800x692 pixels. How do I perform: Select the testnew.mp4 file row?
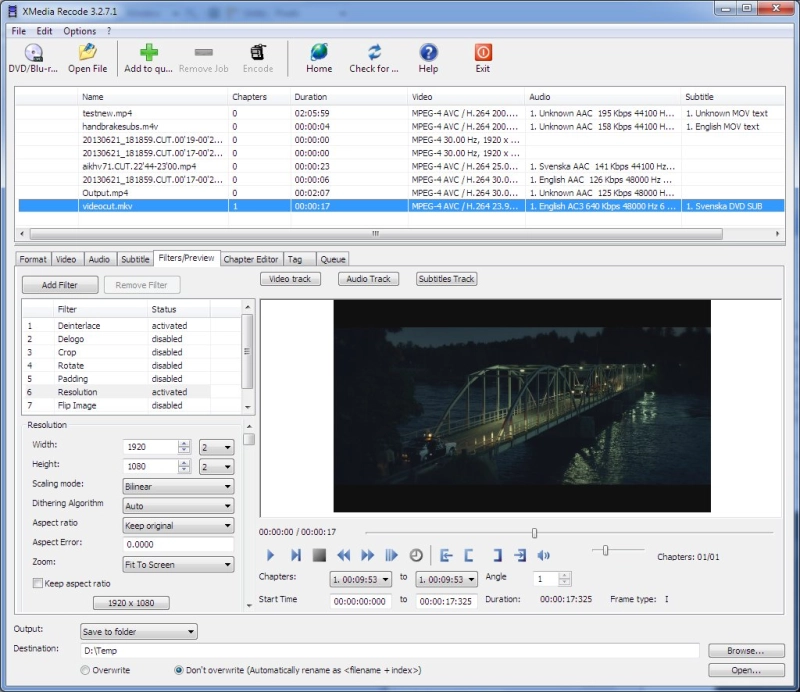(x=401, y=113)
